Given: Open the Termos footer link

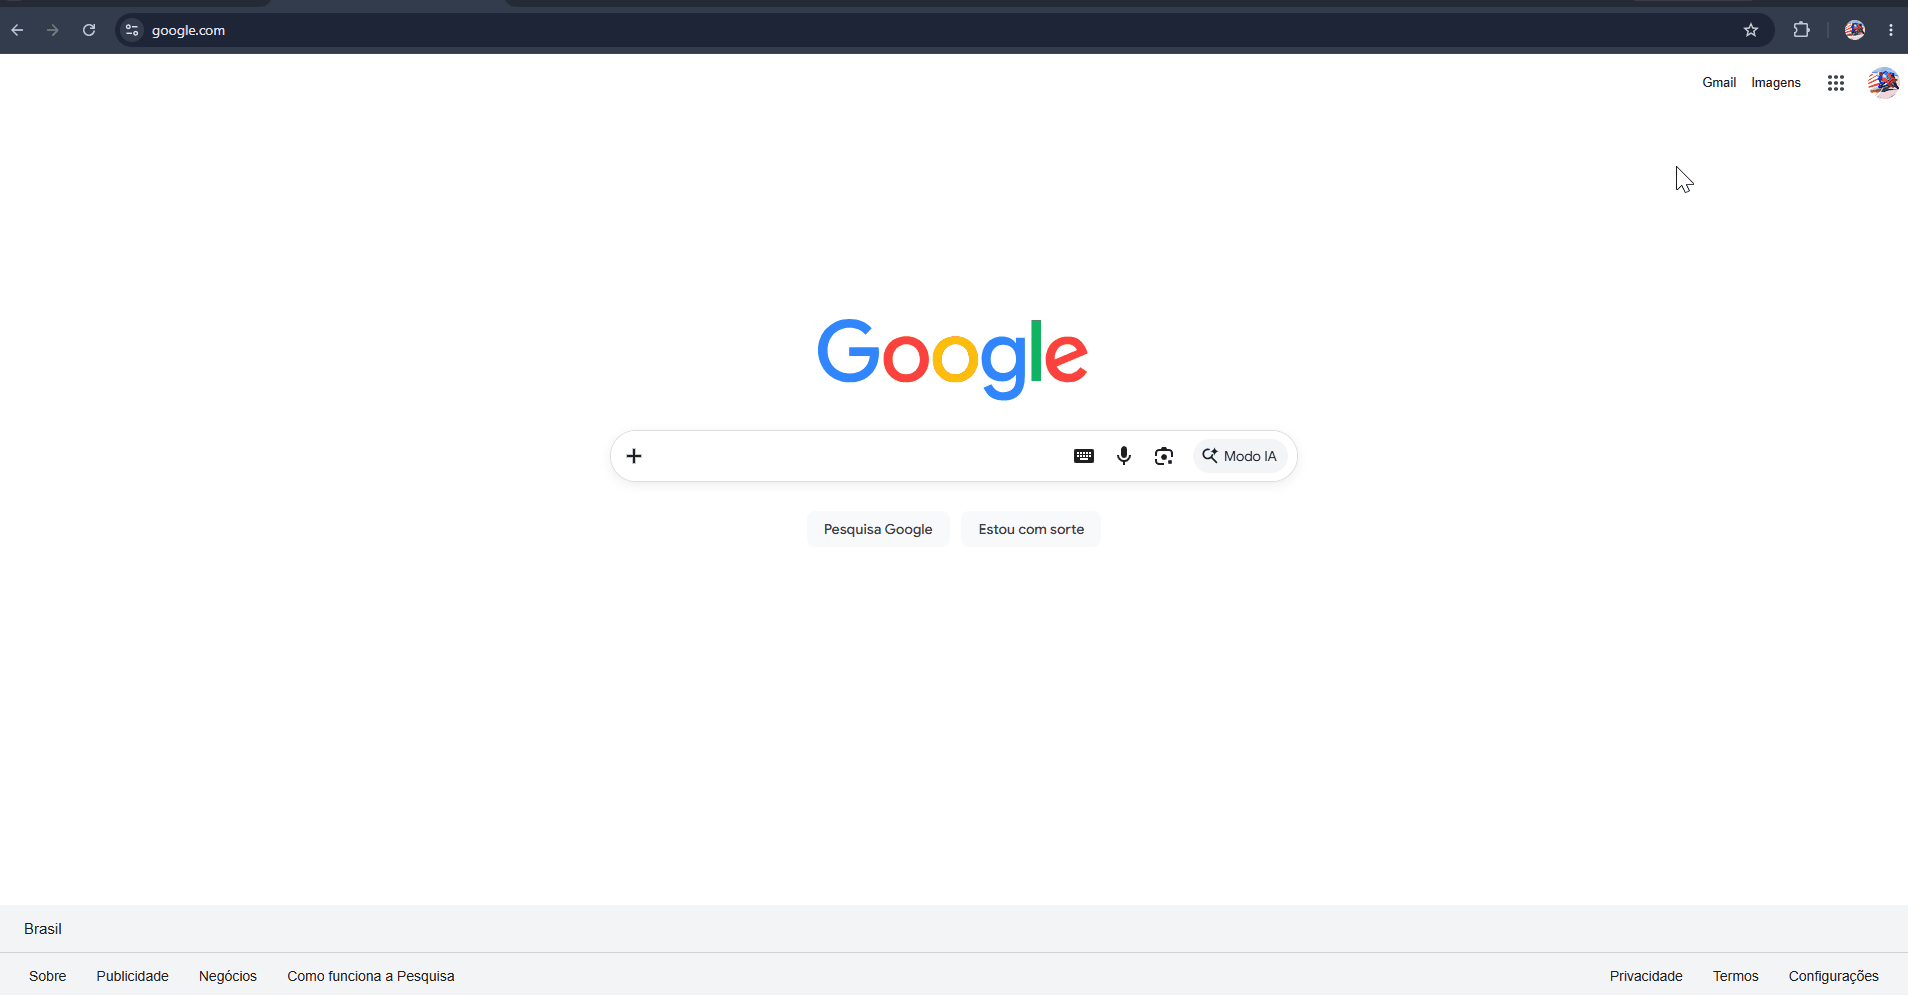Looking at the screenshot, I should (1736, 976).
